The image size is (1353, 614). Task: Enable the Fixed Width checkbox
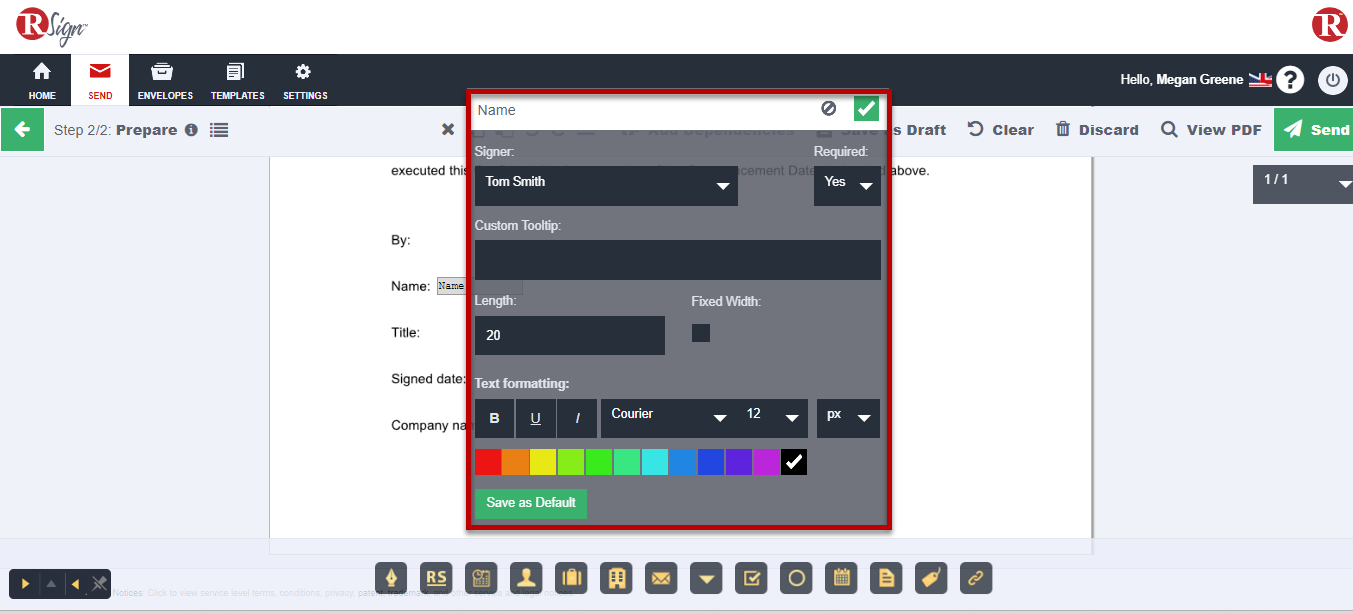701,333
